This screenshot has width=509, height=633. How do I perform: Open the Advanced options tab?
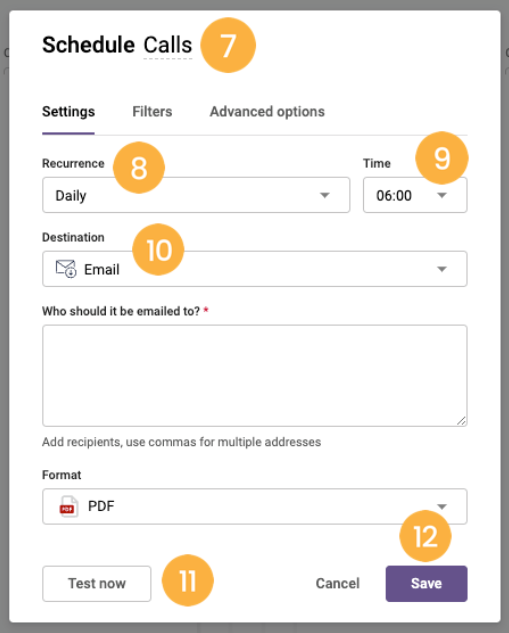267,111
